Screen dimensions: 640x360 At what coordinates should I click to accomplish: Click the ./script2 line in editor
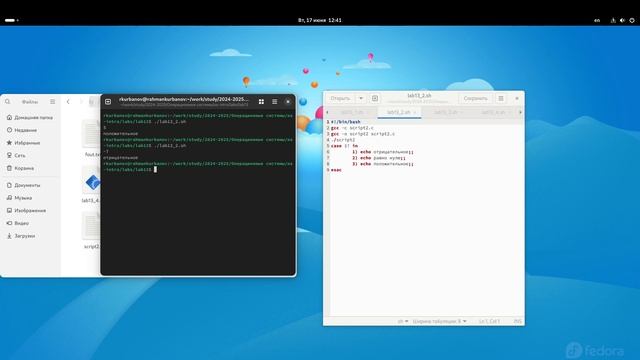(343, 140)
